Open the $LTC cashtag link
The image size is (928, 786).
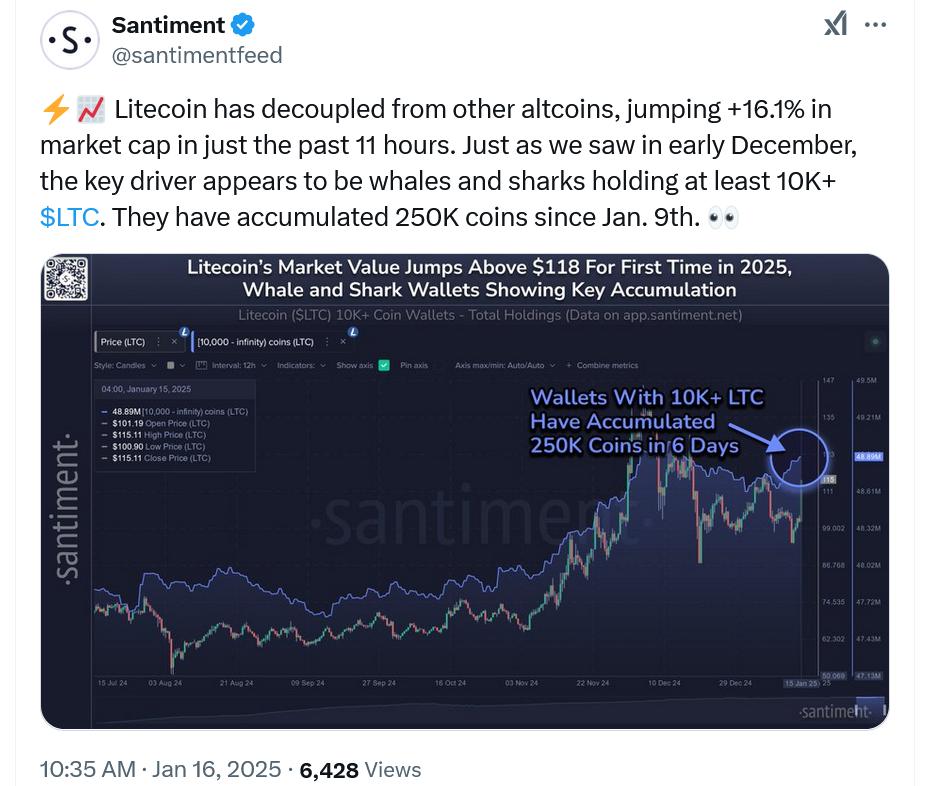click(x=68, y=216)
